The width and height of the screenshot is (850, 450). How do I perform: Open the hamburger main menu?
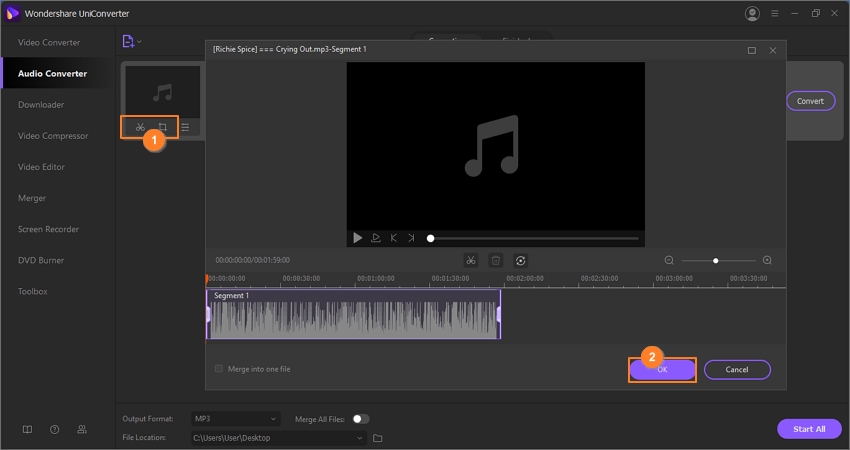coord(775,14)
